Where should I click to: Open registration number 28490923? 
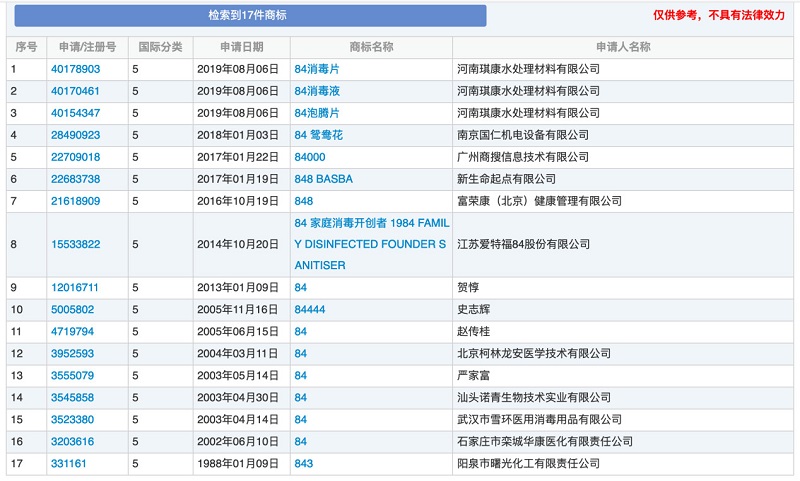(x=76, y=135)
